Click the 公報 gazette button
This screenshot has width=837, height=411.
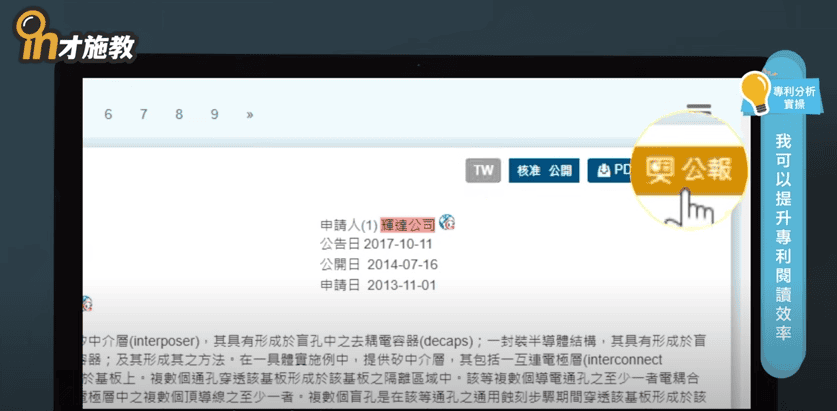(x=692, y=168)
